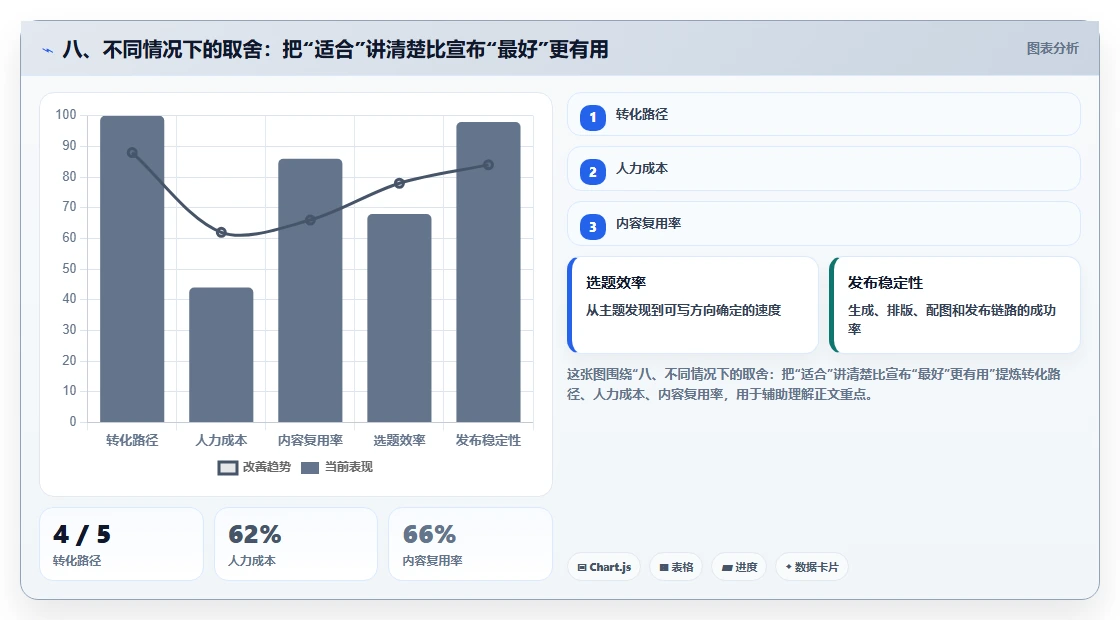This screenshot has width=1120, height=620.
Task: Click the 62% value
Action: (x=255, y=534)
